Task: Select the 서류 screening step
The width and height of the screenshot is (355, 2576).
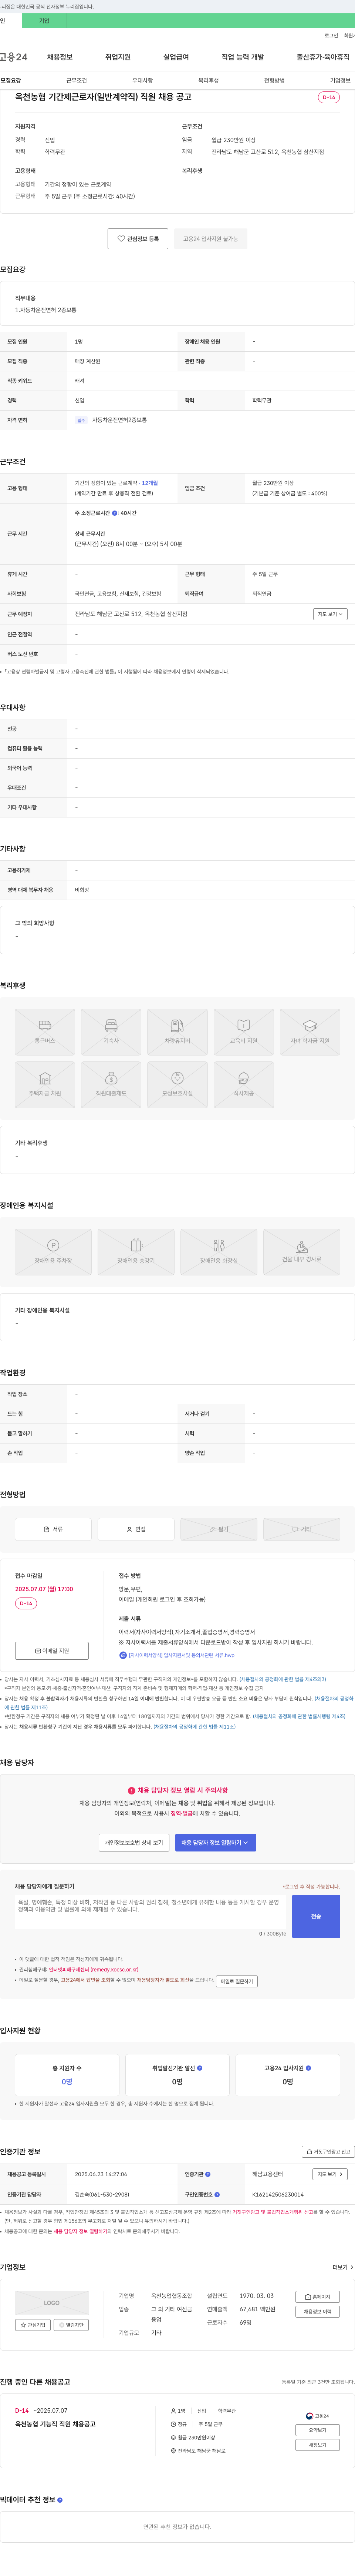Action: 53,1529
